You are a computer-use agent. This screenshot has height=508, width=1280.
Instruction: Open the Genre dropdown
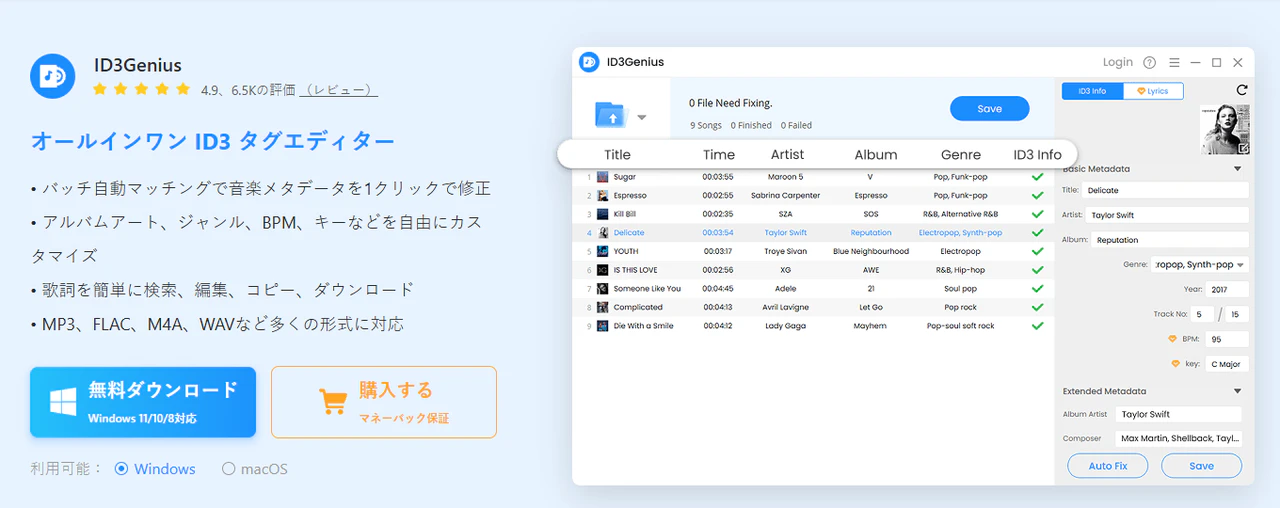click(x=1200, y=265)
